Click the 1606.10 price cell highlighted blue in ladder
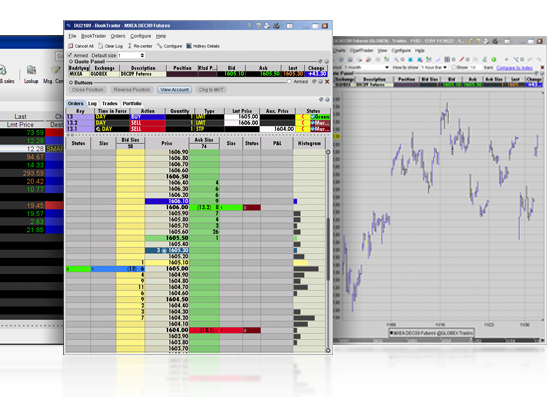 pos(167,201)
